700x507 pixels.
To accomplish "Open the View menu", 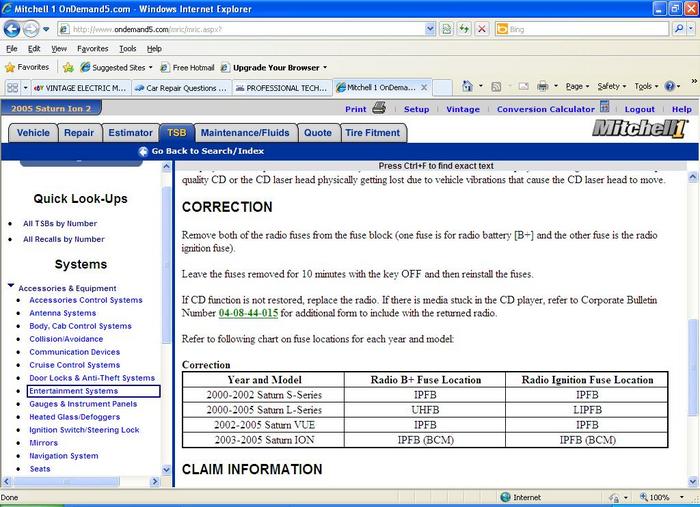I will point(59,49).
